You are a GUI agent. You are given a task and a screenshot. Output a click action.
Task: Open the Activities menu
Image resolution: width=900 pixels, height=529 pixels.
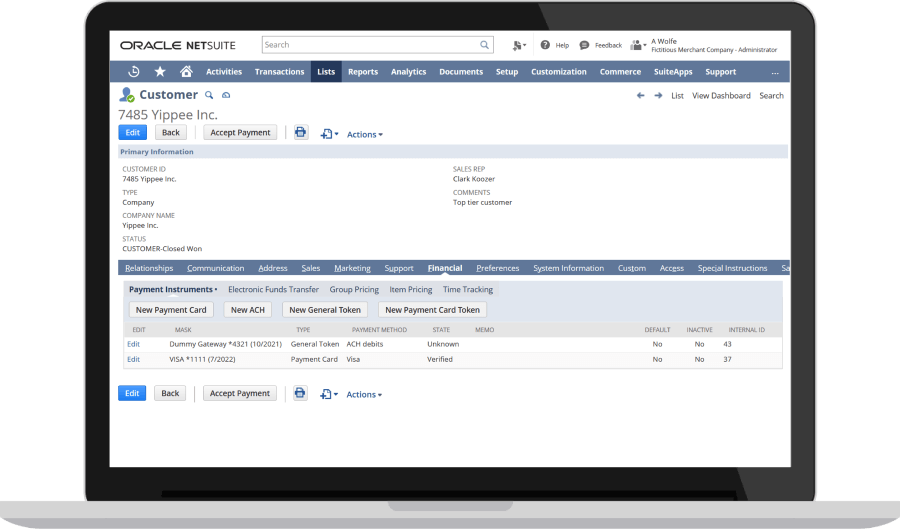click(224, 72)
